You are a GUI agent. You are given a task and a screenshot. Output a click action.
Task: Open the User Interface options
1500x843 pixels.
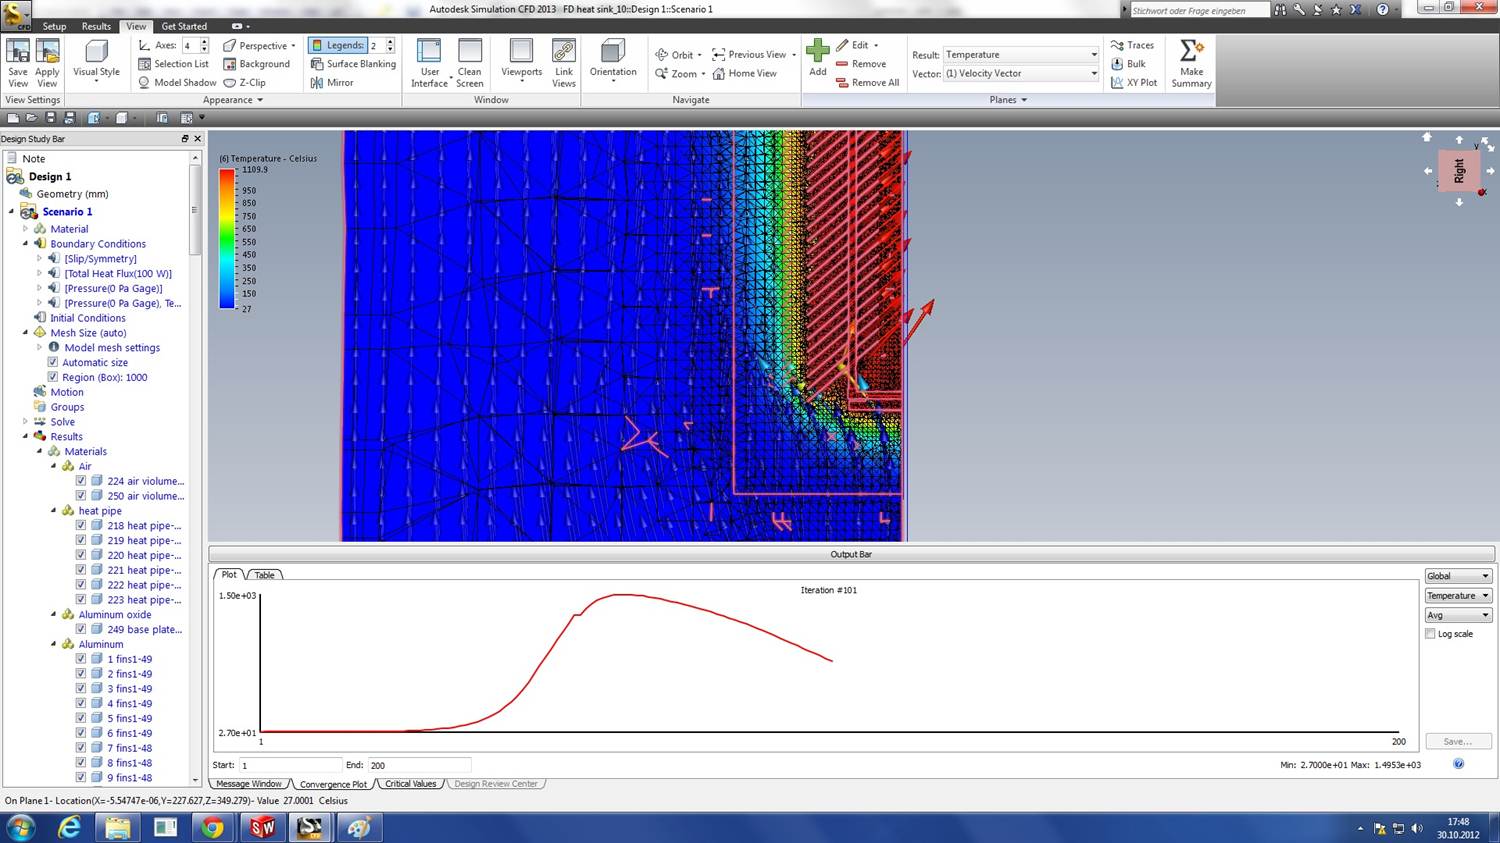(x=429, y=63)
